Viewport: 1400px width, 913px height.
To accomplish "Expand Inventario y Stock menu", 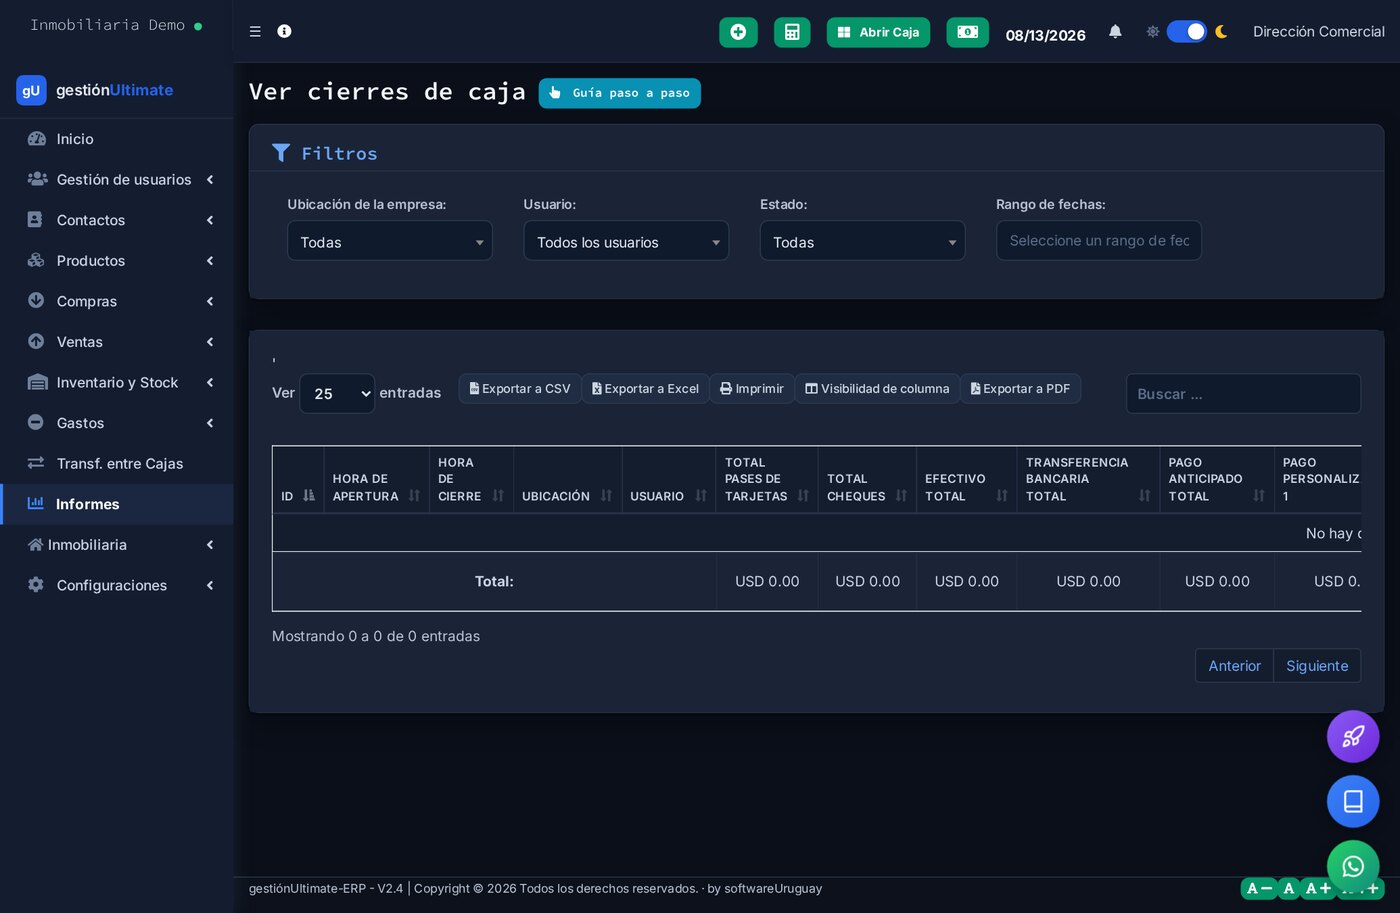I will coord(116,382).
